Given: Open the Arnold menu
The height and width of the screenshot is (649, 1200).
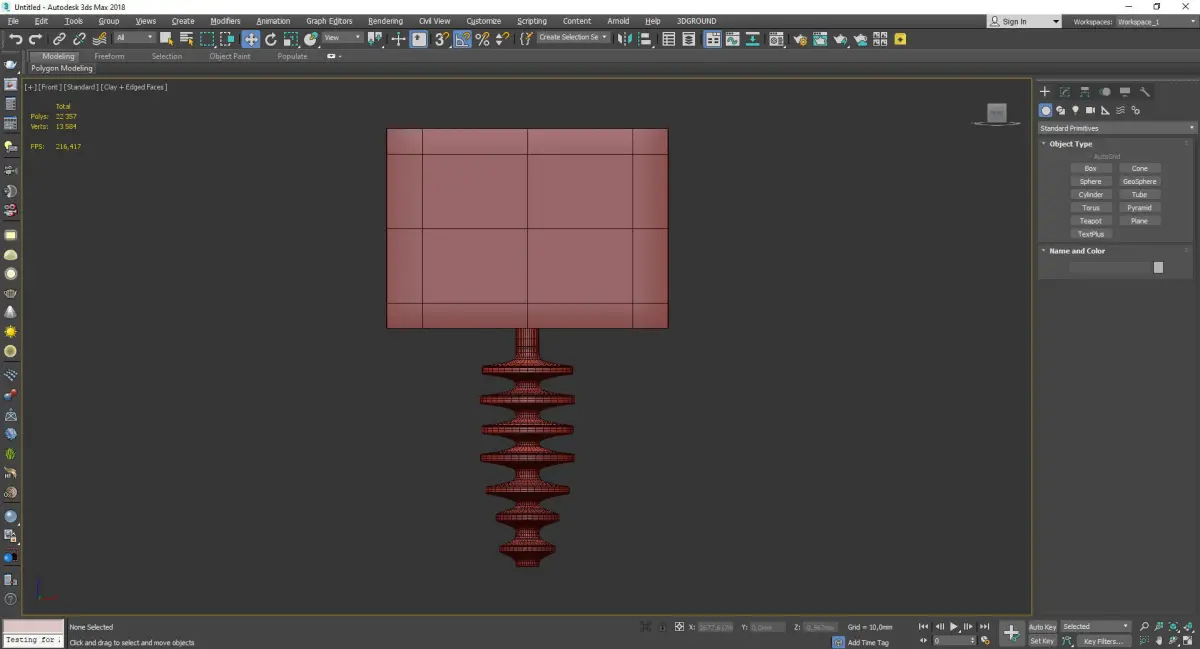Looking at the screenshot, I should [x=618, y=21].
